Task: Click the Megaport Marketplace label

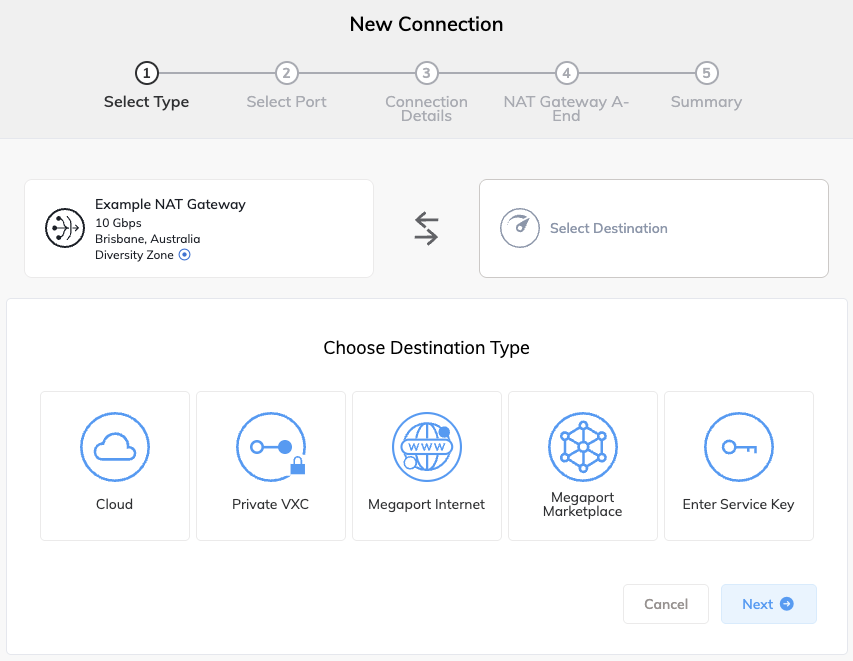Action: [582, 504]
